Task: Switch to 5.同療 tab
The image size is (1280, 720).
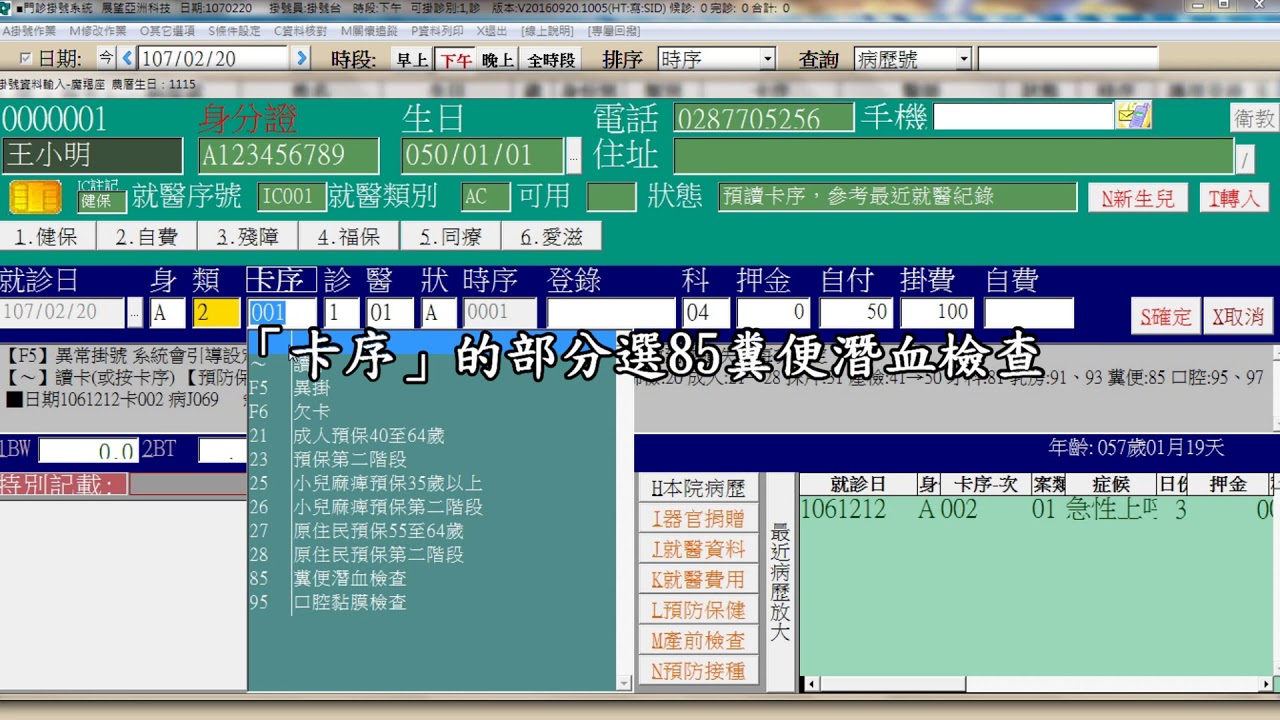Action: 450,237
